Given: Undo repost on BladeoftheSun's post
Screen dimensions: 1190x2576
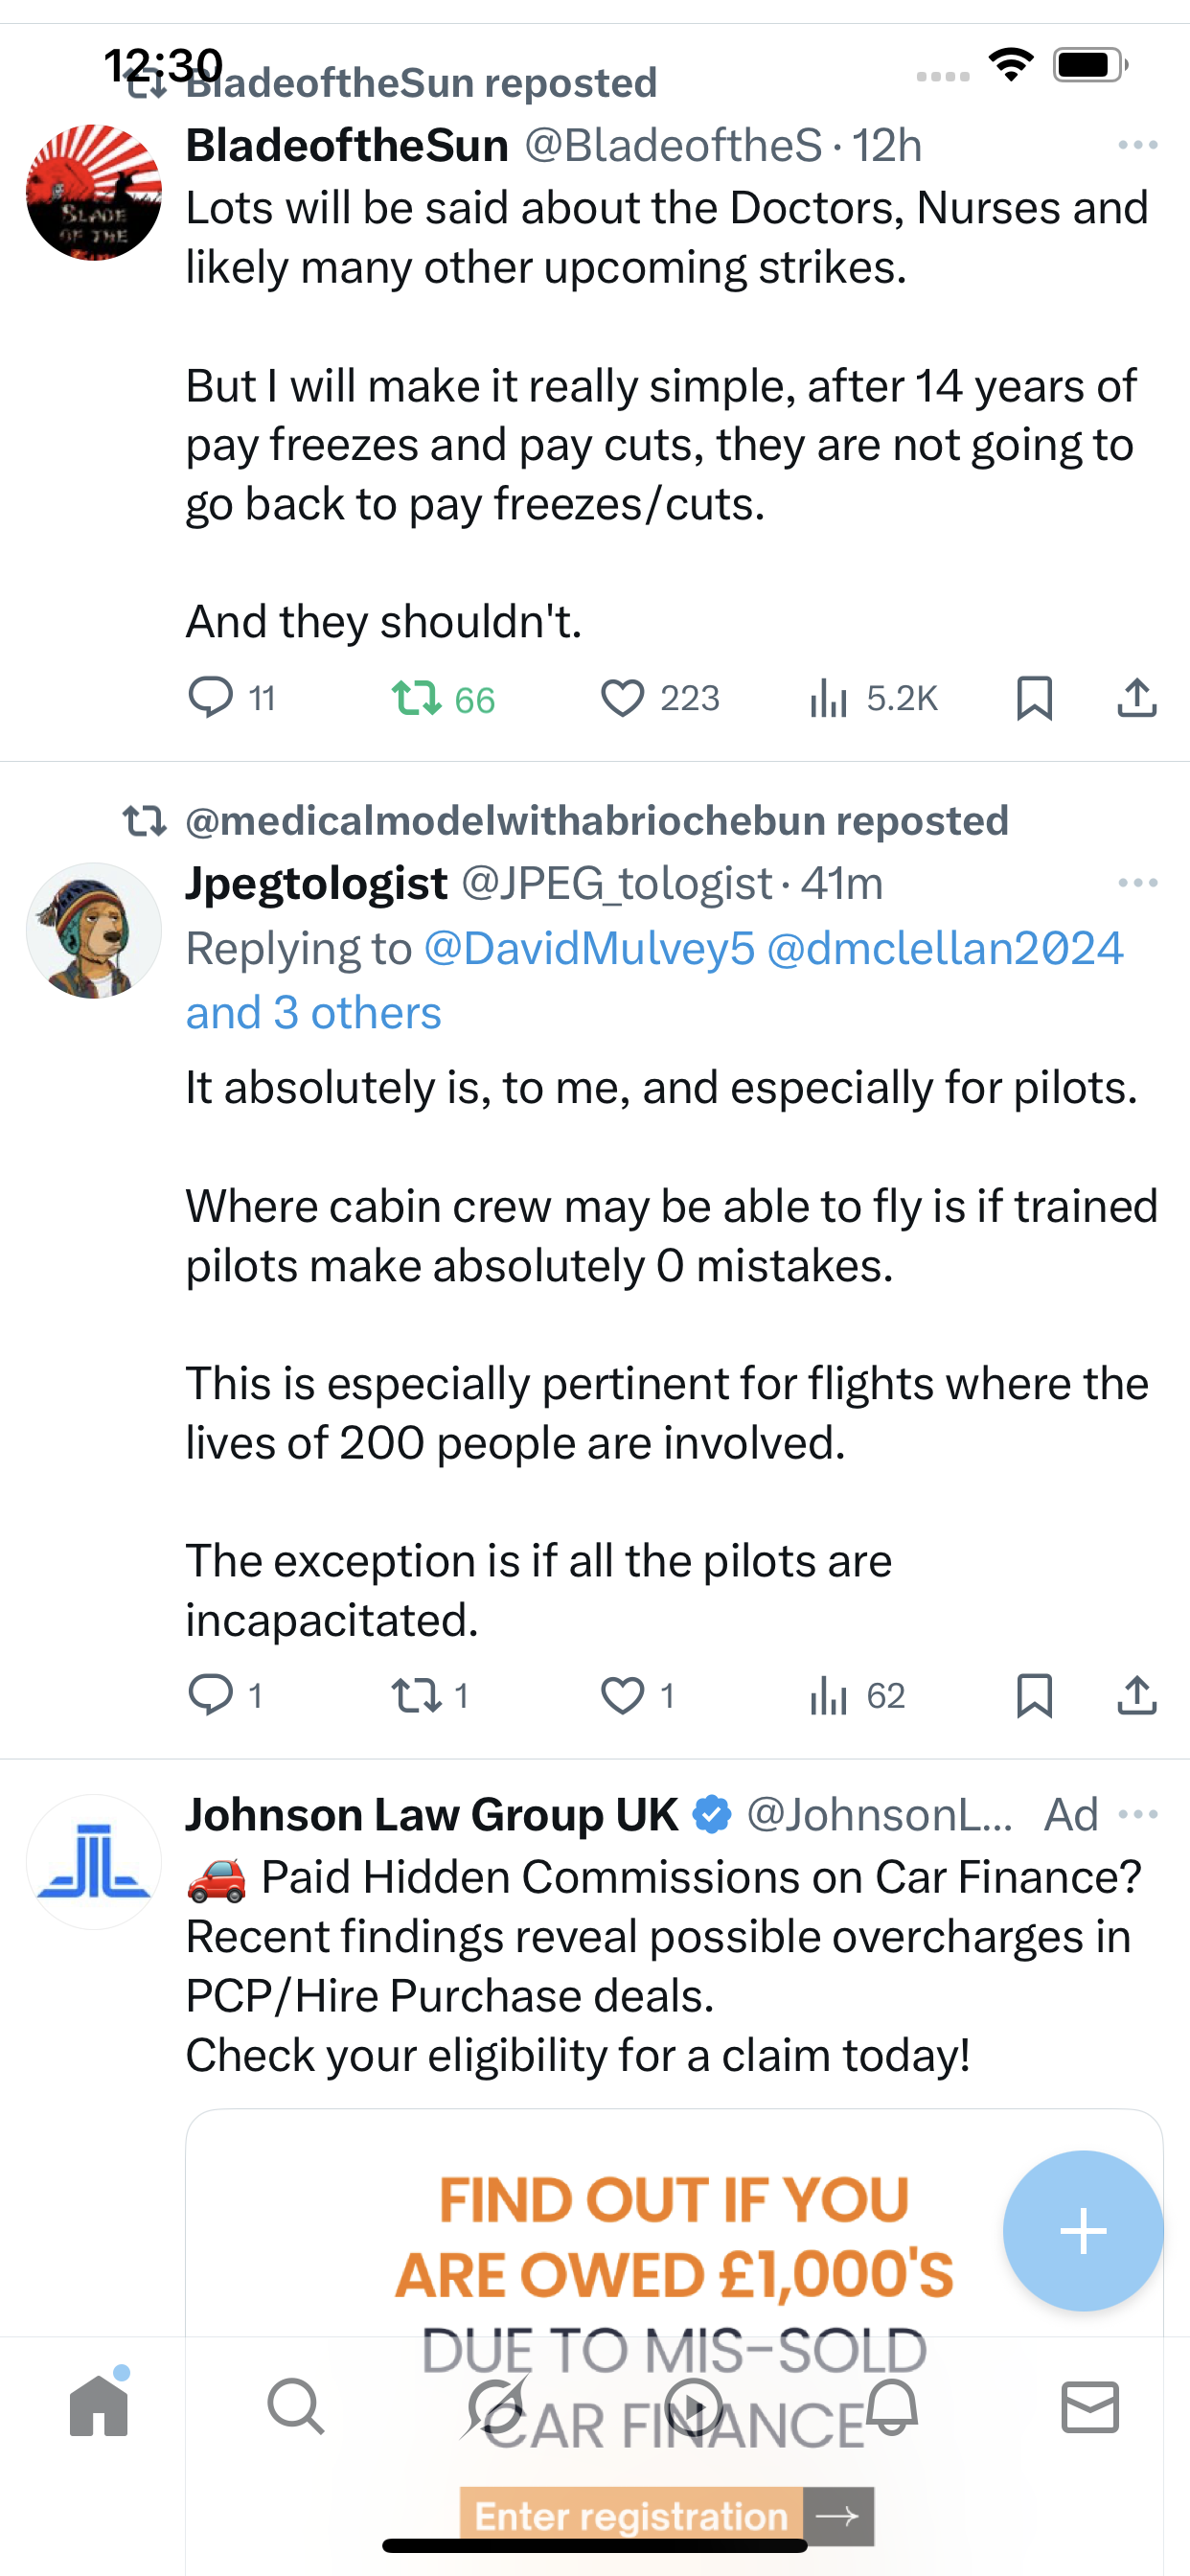Looking at the screenshot, I should [416, 697].
